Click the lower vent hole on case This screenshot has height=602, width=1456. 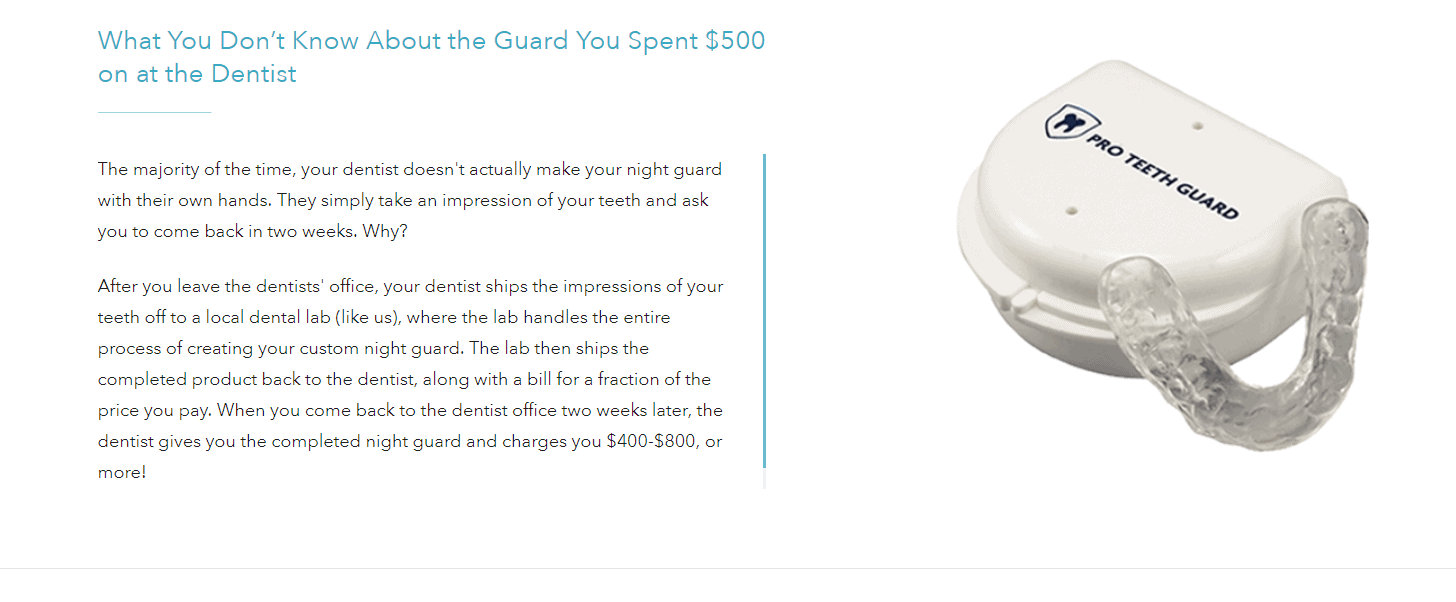tap(1071, 211)
